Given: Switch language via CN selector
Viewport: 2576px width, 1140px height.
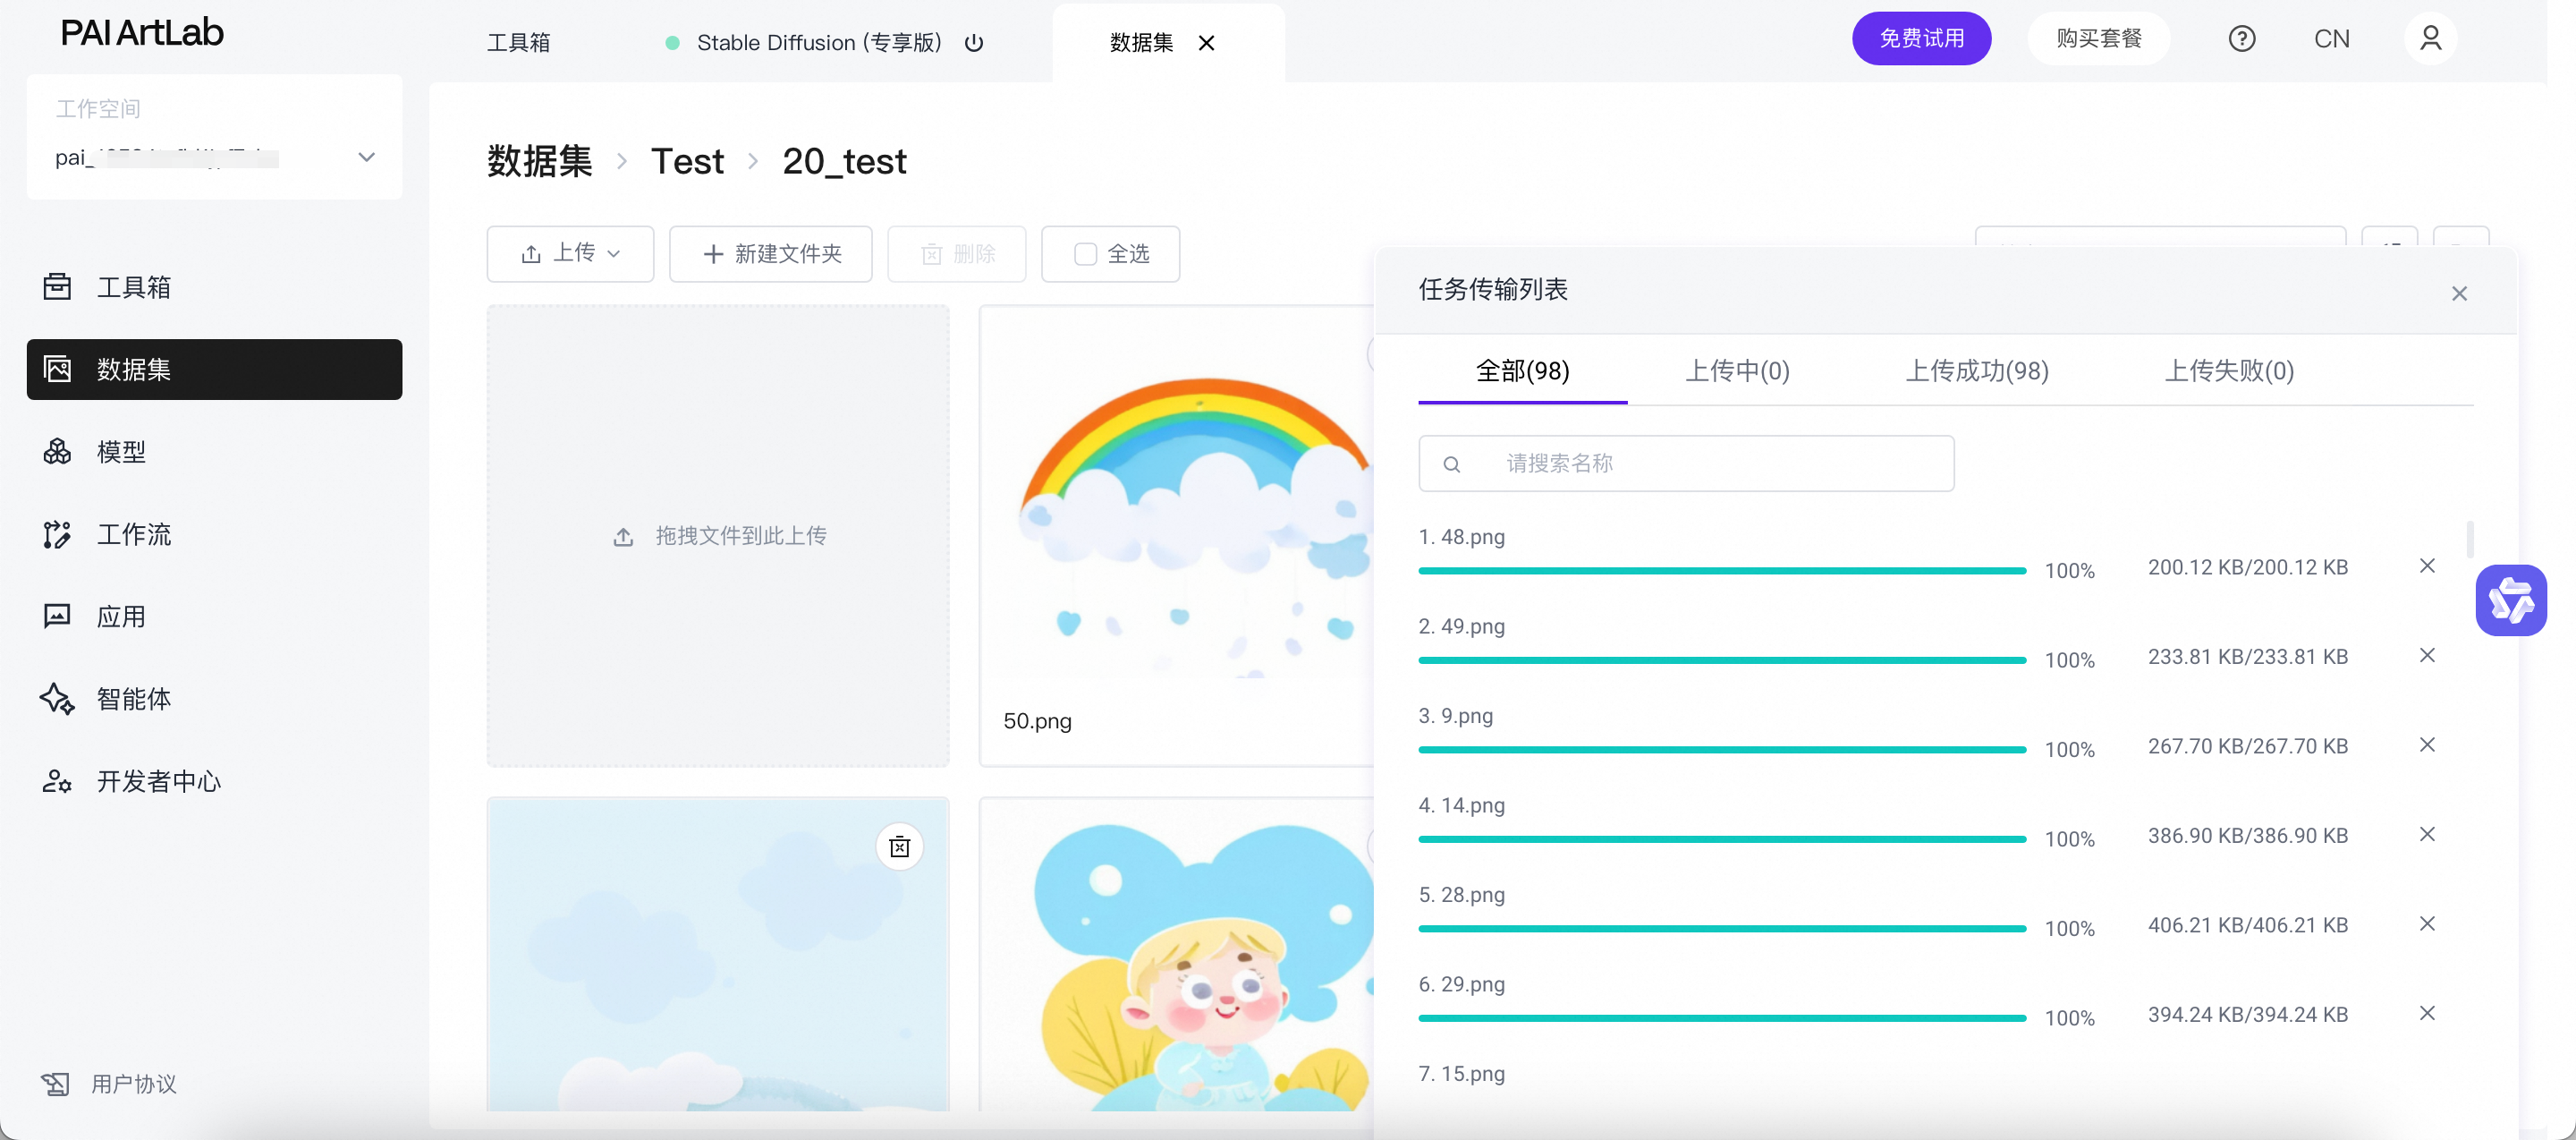Looking at the screenshot, I should pos(2331,39).
